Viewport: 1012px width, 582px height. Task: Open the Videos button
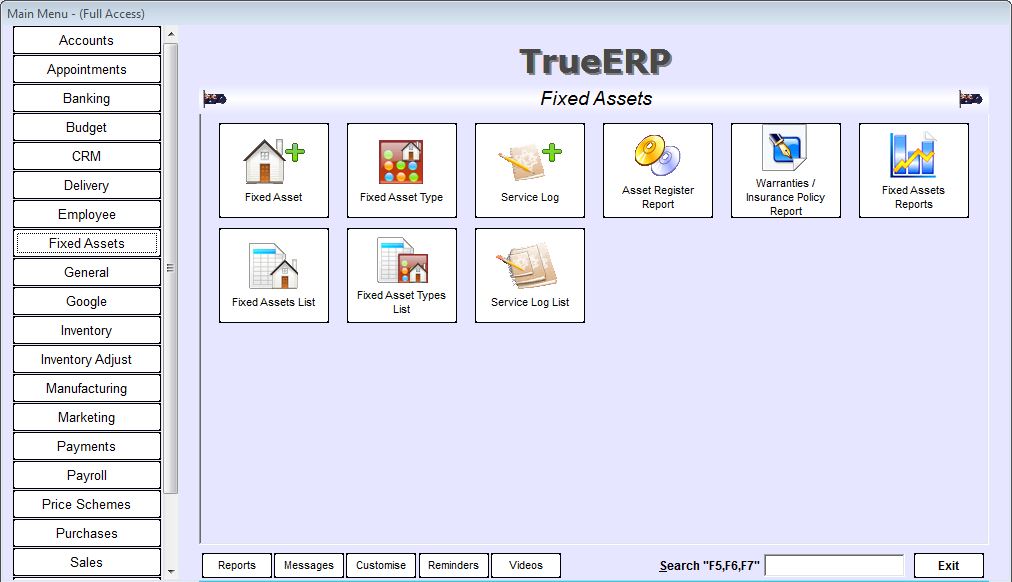tap(526, 565)
